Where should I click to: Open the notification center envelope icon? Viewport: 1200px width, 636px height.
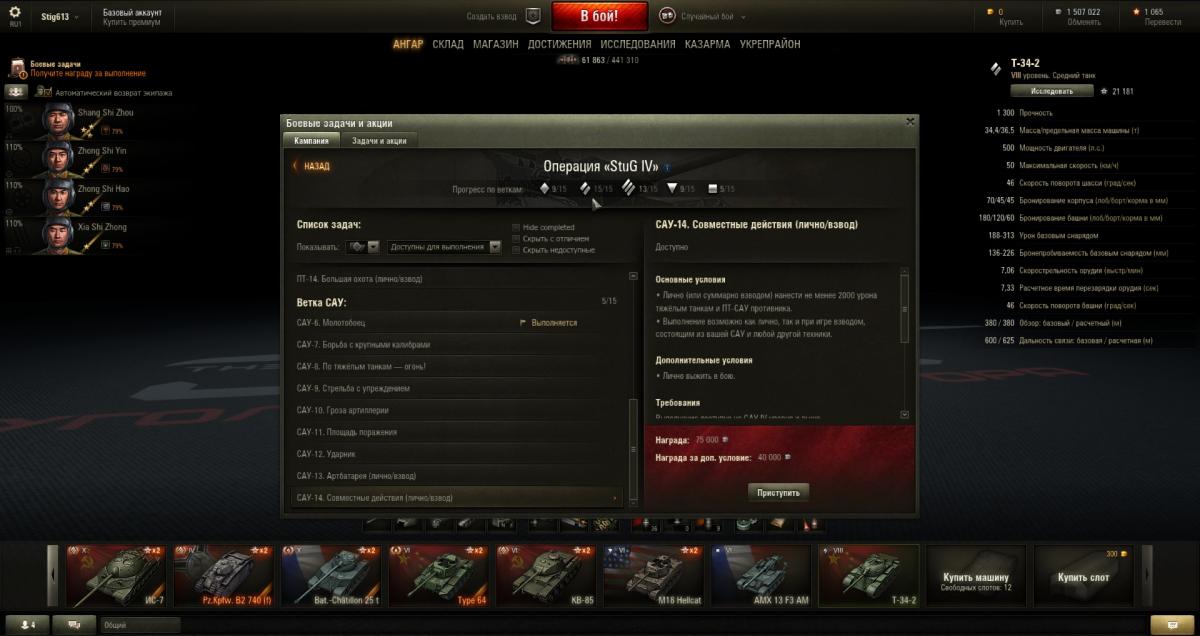click(x=1172, y=625)
